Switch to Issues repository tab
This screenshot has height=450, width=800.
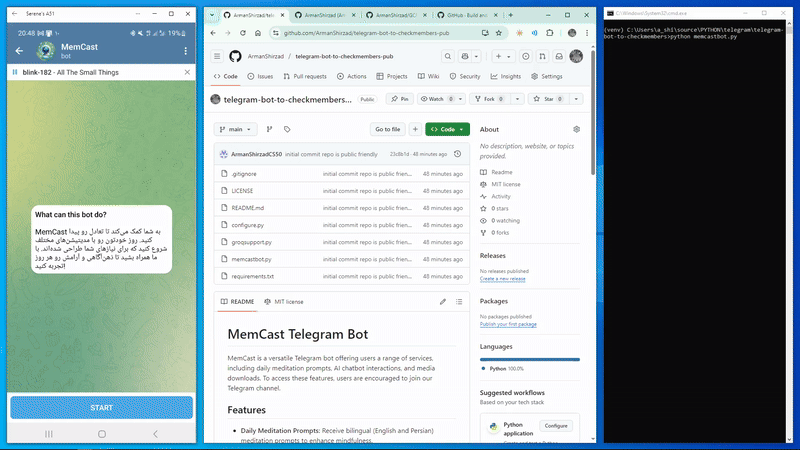(x=260, y=76)
